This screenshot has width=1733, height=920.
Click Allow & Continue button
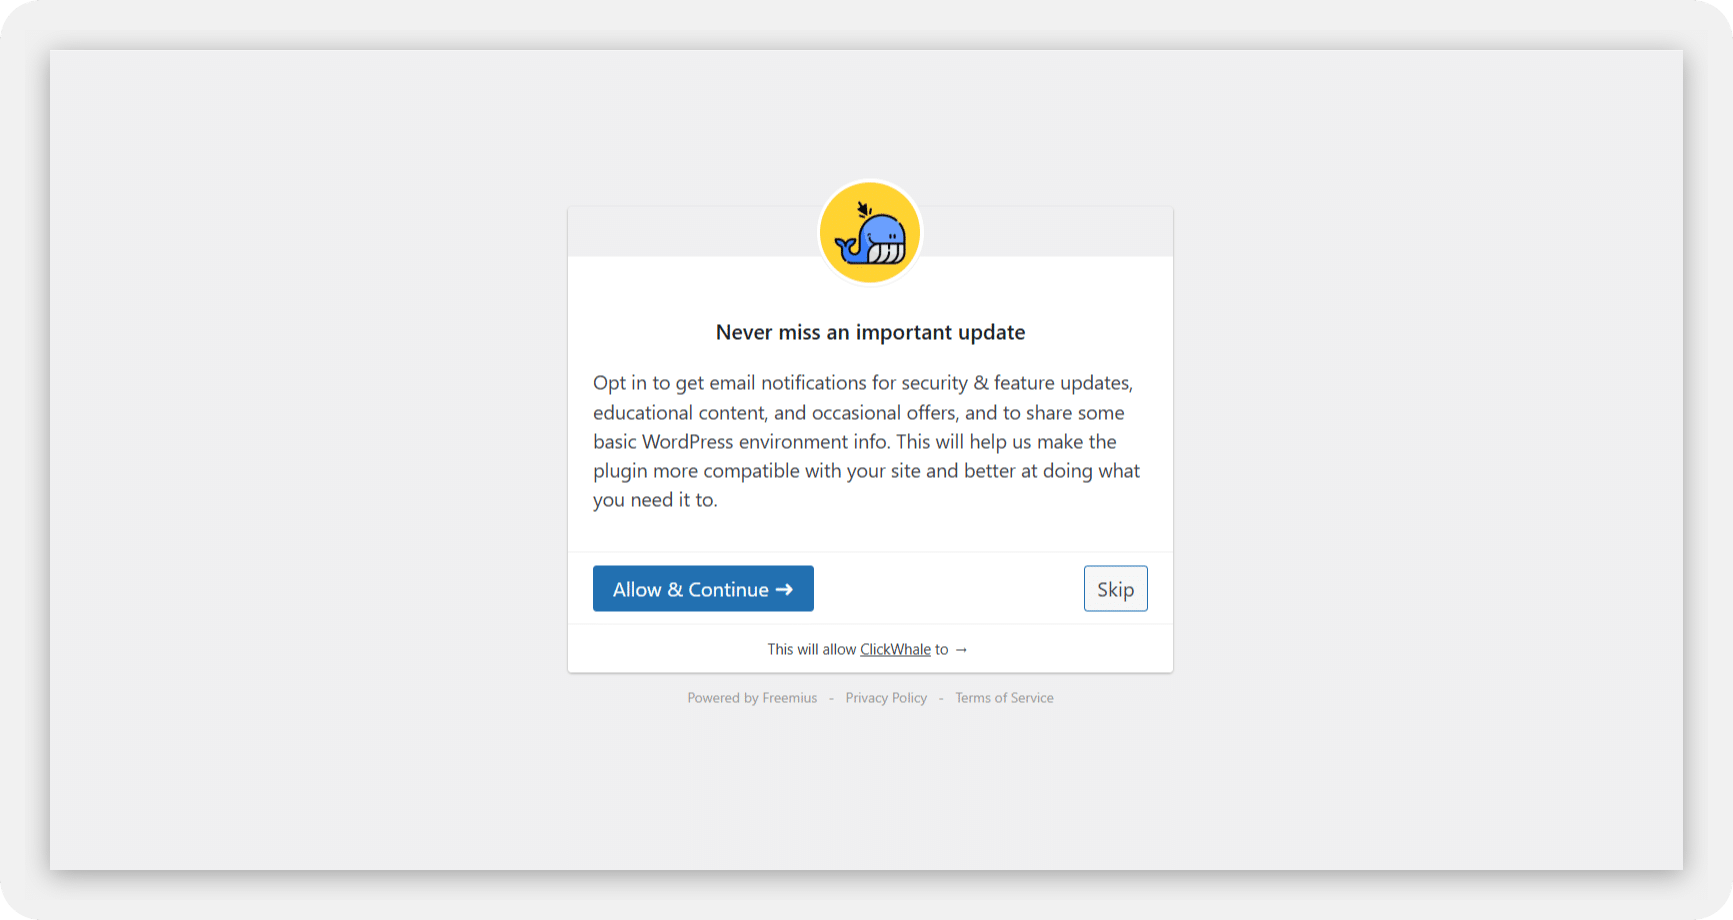pyautogui.click(x=703, y=589)
